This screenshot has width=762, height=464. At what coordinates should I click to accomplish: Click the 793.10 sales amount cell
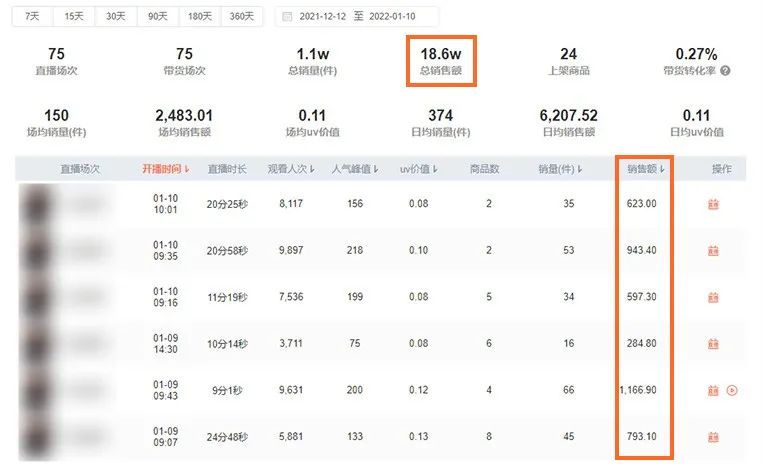pyautogui.click(x=641, y=437)
